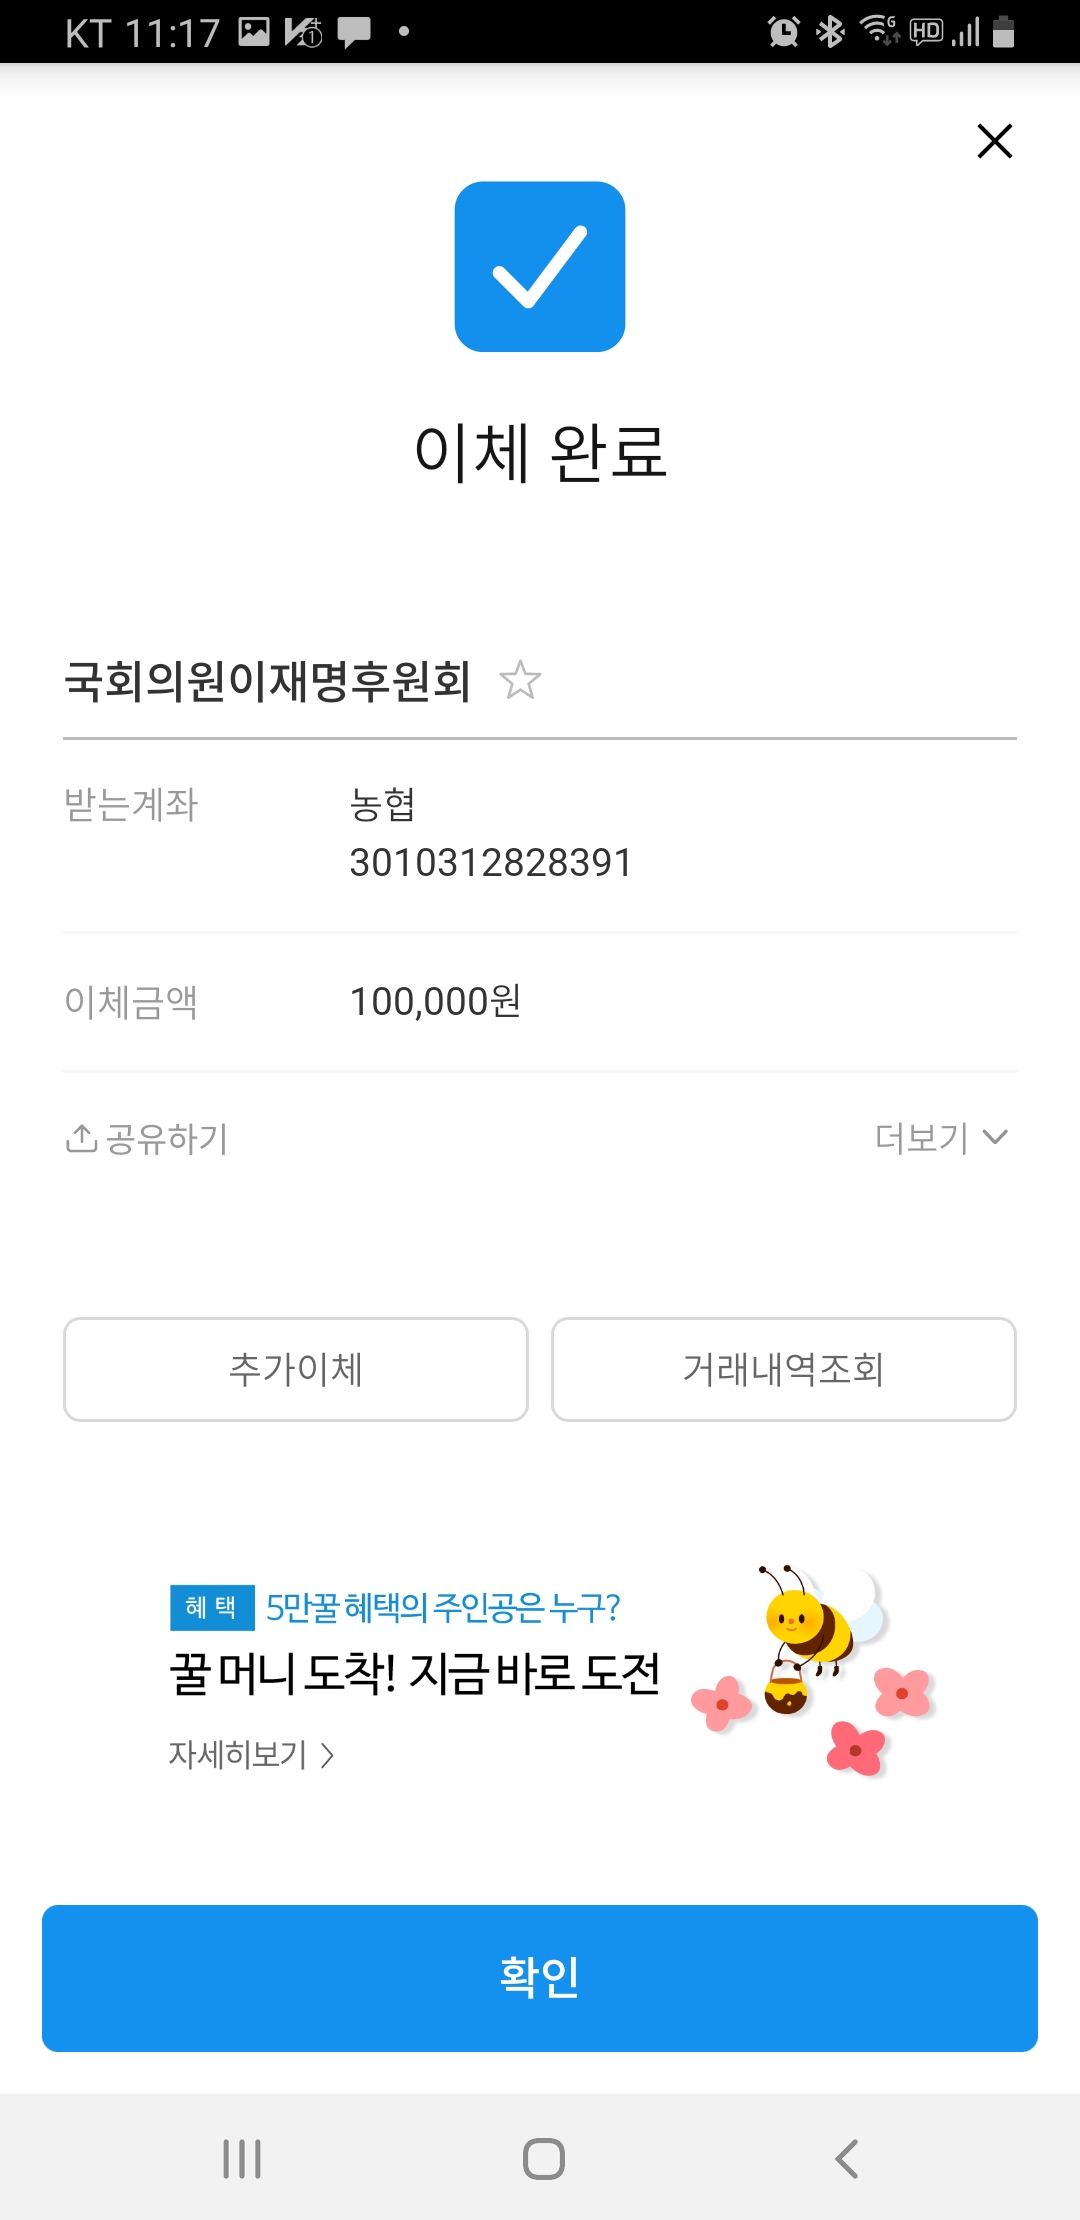Image resolution: width=1080 pixels, height=2220 pixels.
Task: Go back using Android back arrow
Action: (846, 2158)
